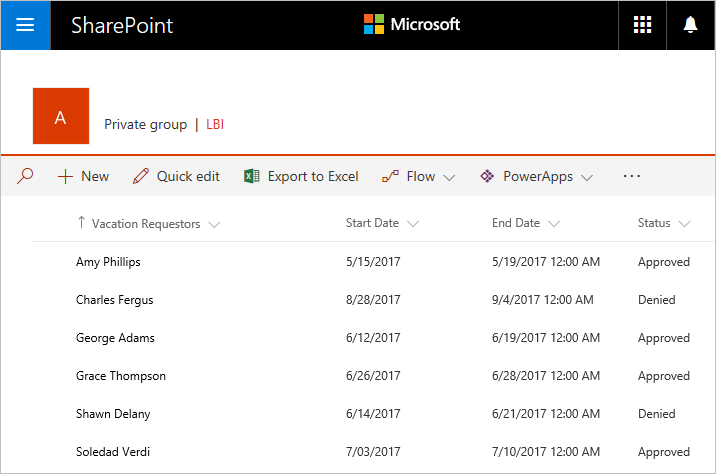716x474 pixels.
Task: Click the SharePoint title
Action: pyautogui.click(x=122, y=25)
